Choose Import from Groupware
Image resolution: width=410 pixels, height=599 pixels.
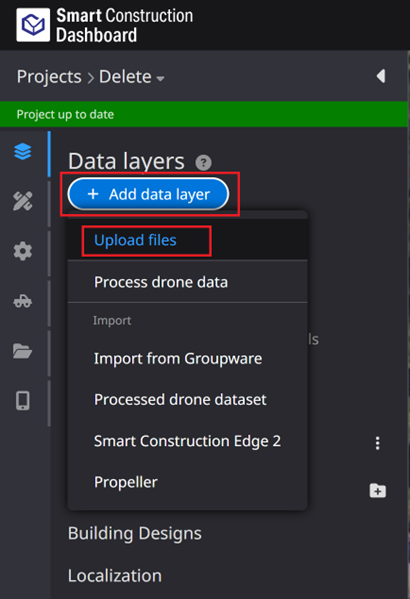(x=178, y=359)
